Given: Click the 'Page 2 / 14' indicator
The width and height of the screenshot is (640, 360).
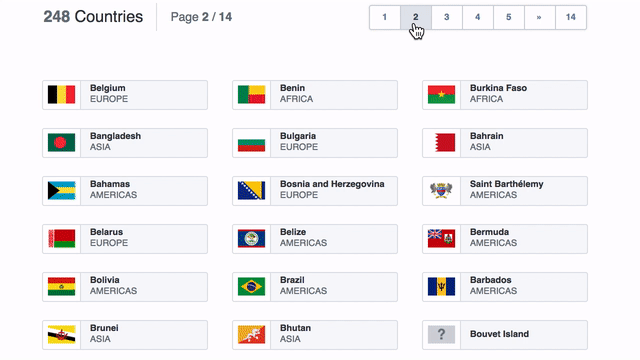Looking at the screenshot, I should (x=201, y=17).
